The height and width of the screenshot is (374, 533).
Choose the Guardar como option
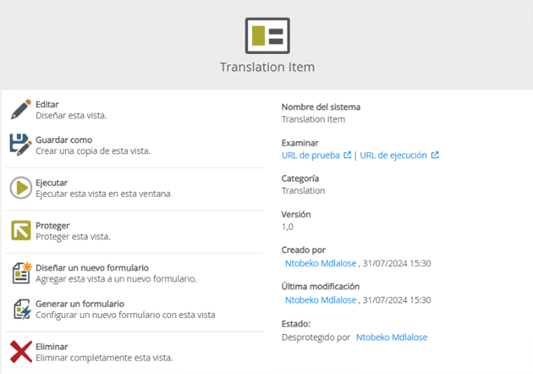point(64,140)
